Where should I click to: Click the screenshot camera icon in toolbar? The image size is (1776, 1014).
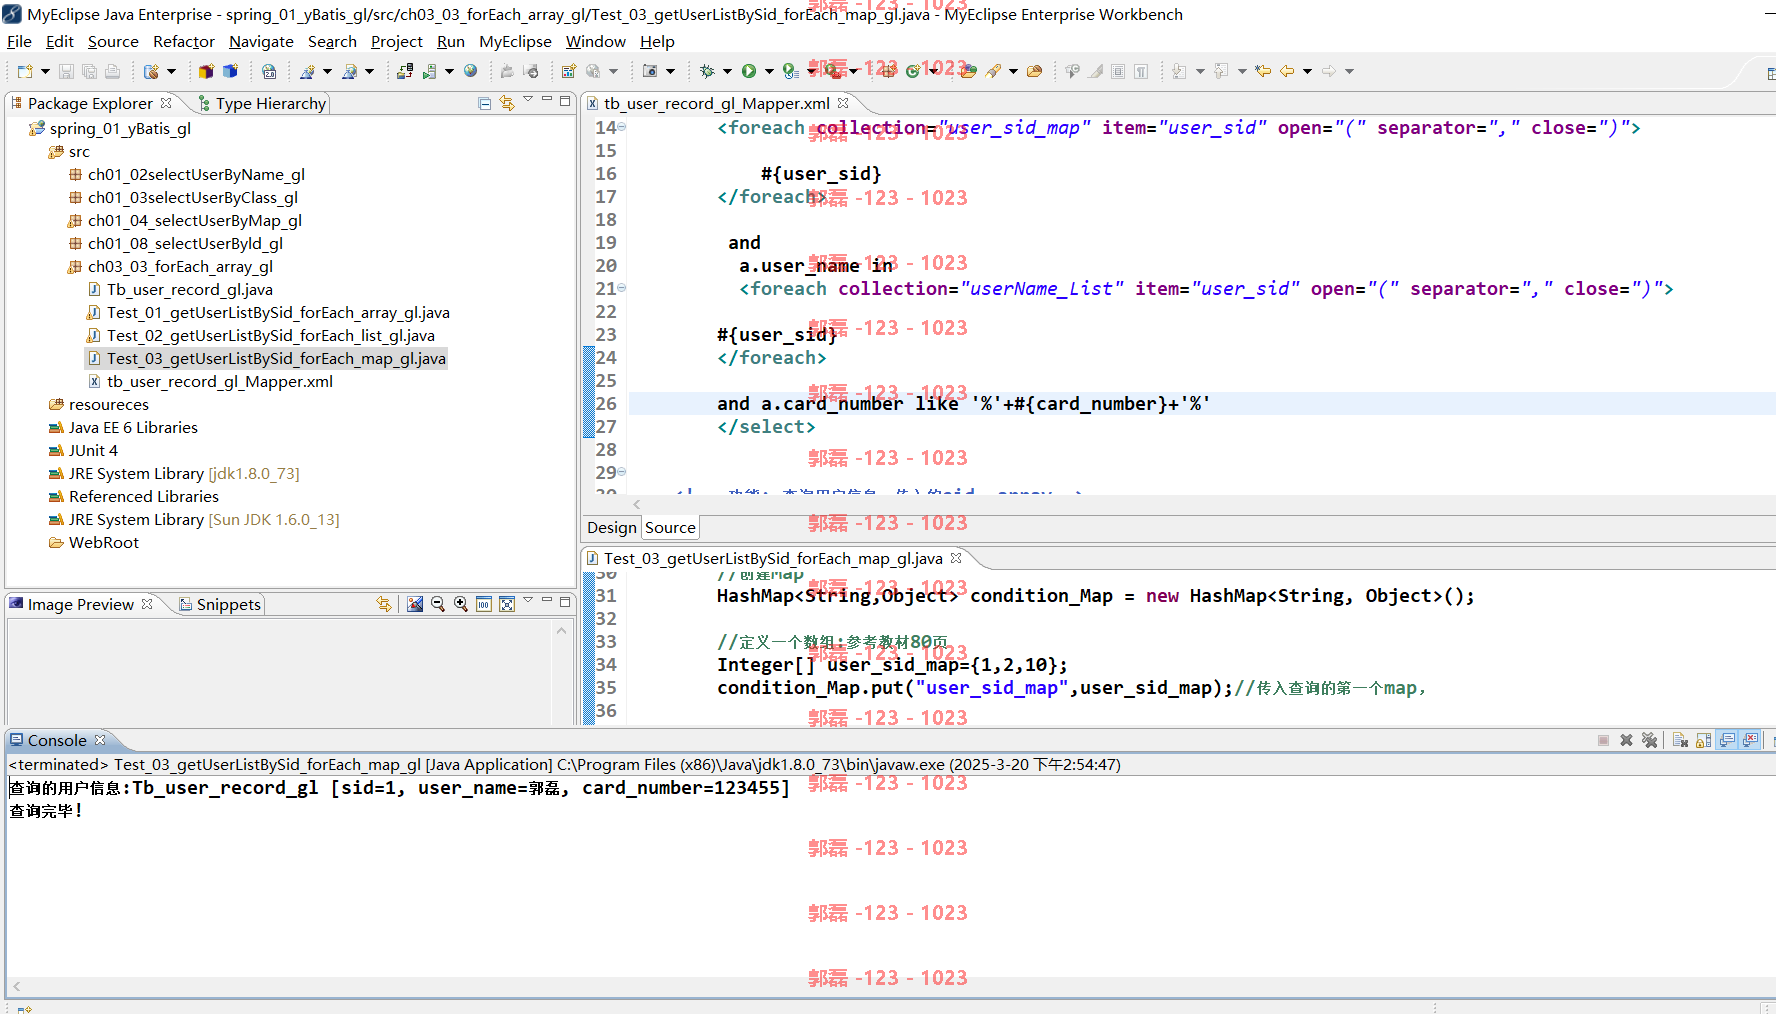(x=650, y=71)
